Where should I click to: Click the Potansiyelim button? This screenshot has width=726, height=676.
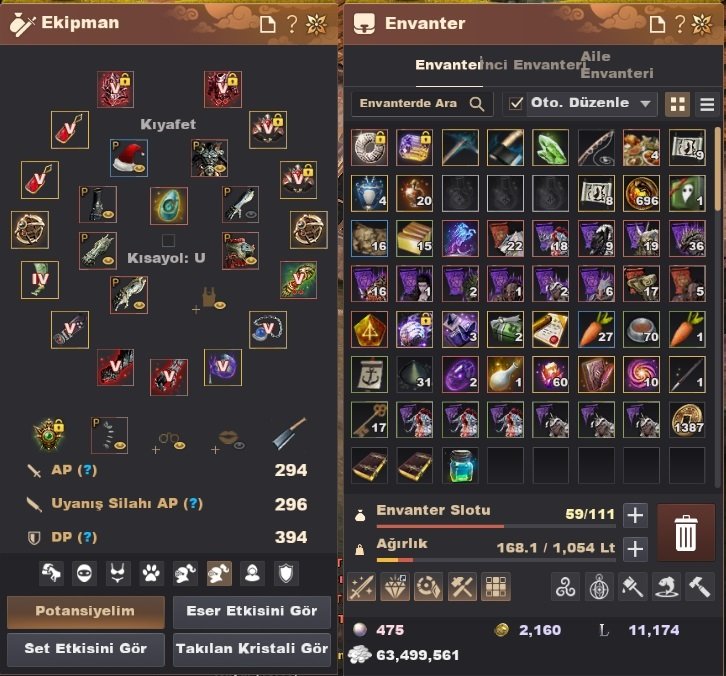pos(86,612)
